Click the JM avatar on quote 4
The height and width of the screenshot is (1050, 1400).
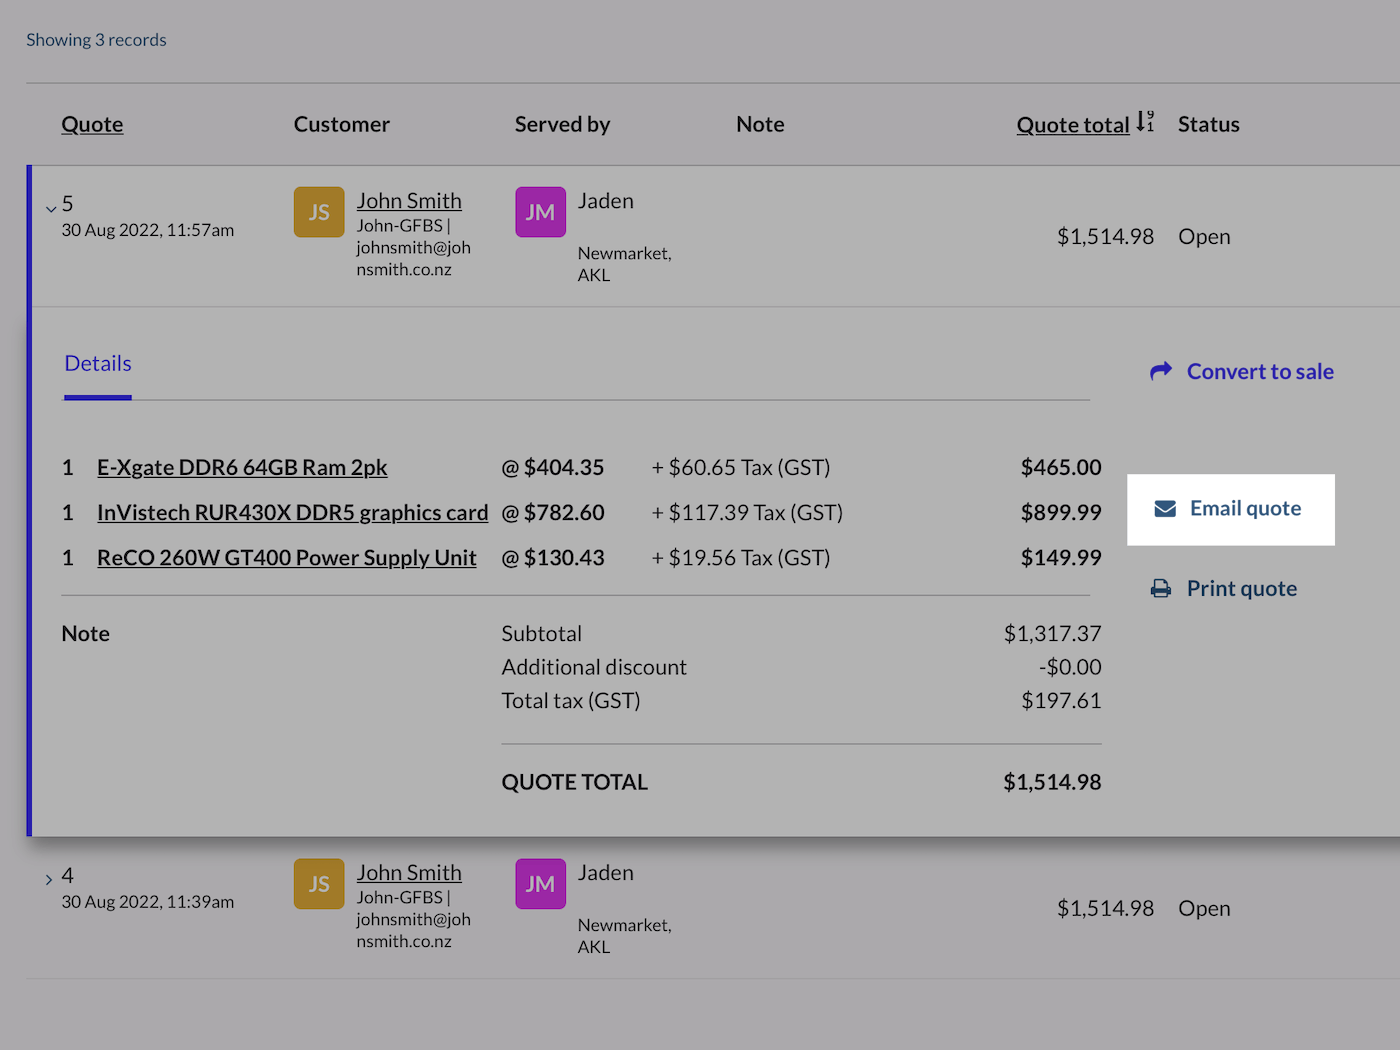(540, 884)
